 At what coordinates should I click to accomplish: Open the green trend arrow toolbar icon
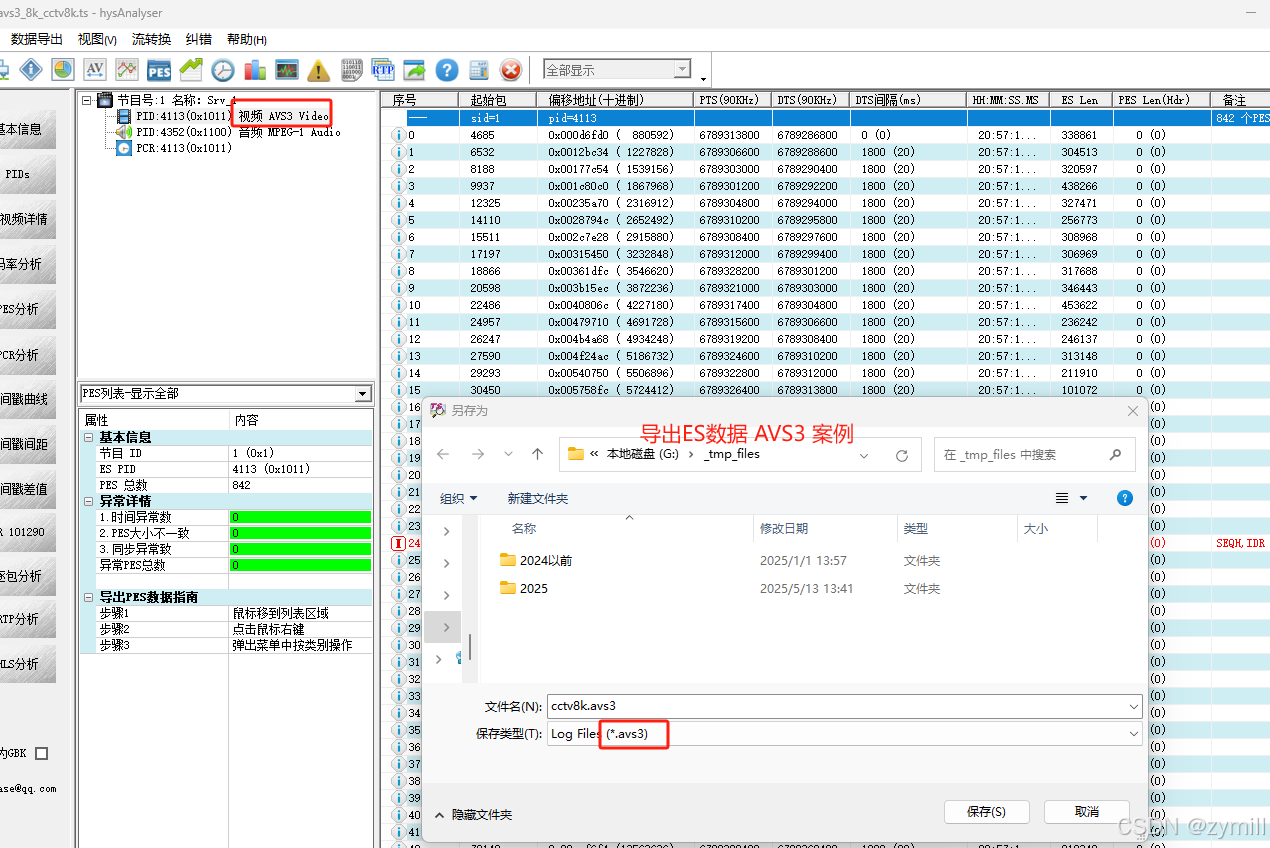coord(191,70)
